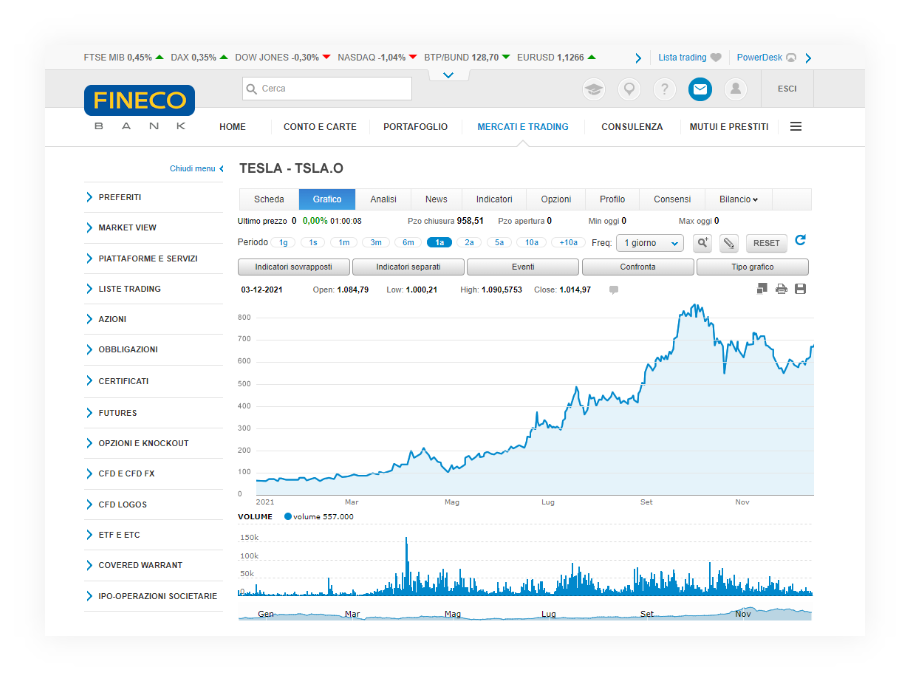Screen dimensions: 910x681
Task: Click the Fineco Bank logo
Action: click(139, 108)
